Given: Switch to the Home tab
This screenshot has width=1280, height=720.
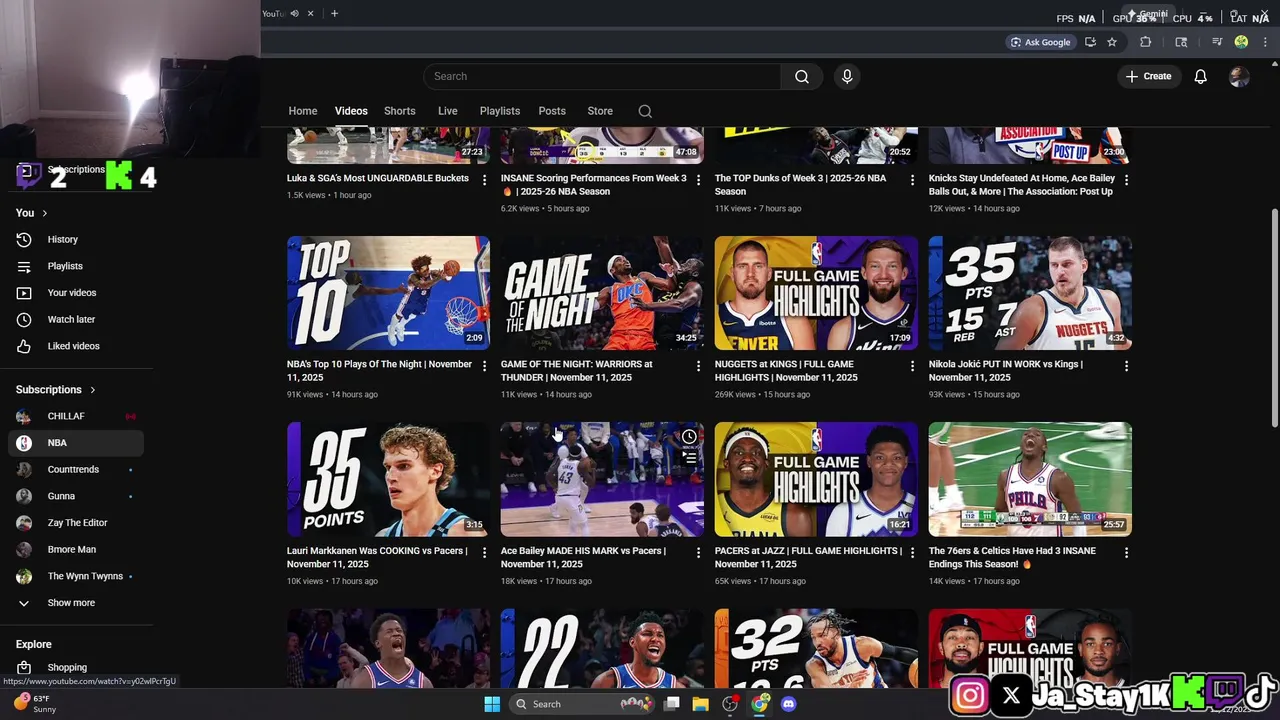Looking at the screenshot, I should 303,111.
